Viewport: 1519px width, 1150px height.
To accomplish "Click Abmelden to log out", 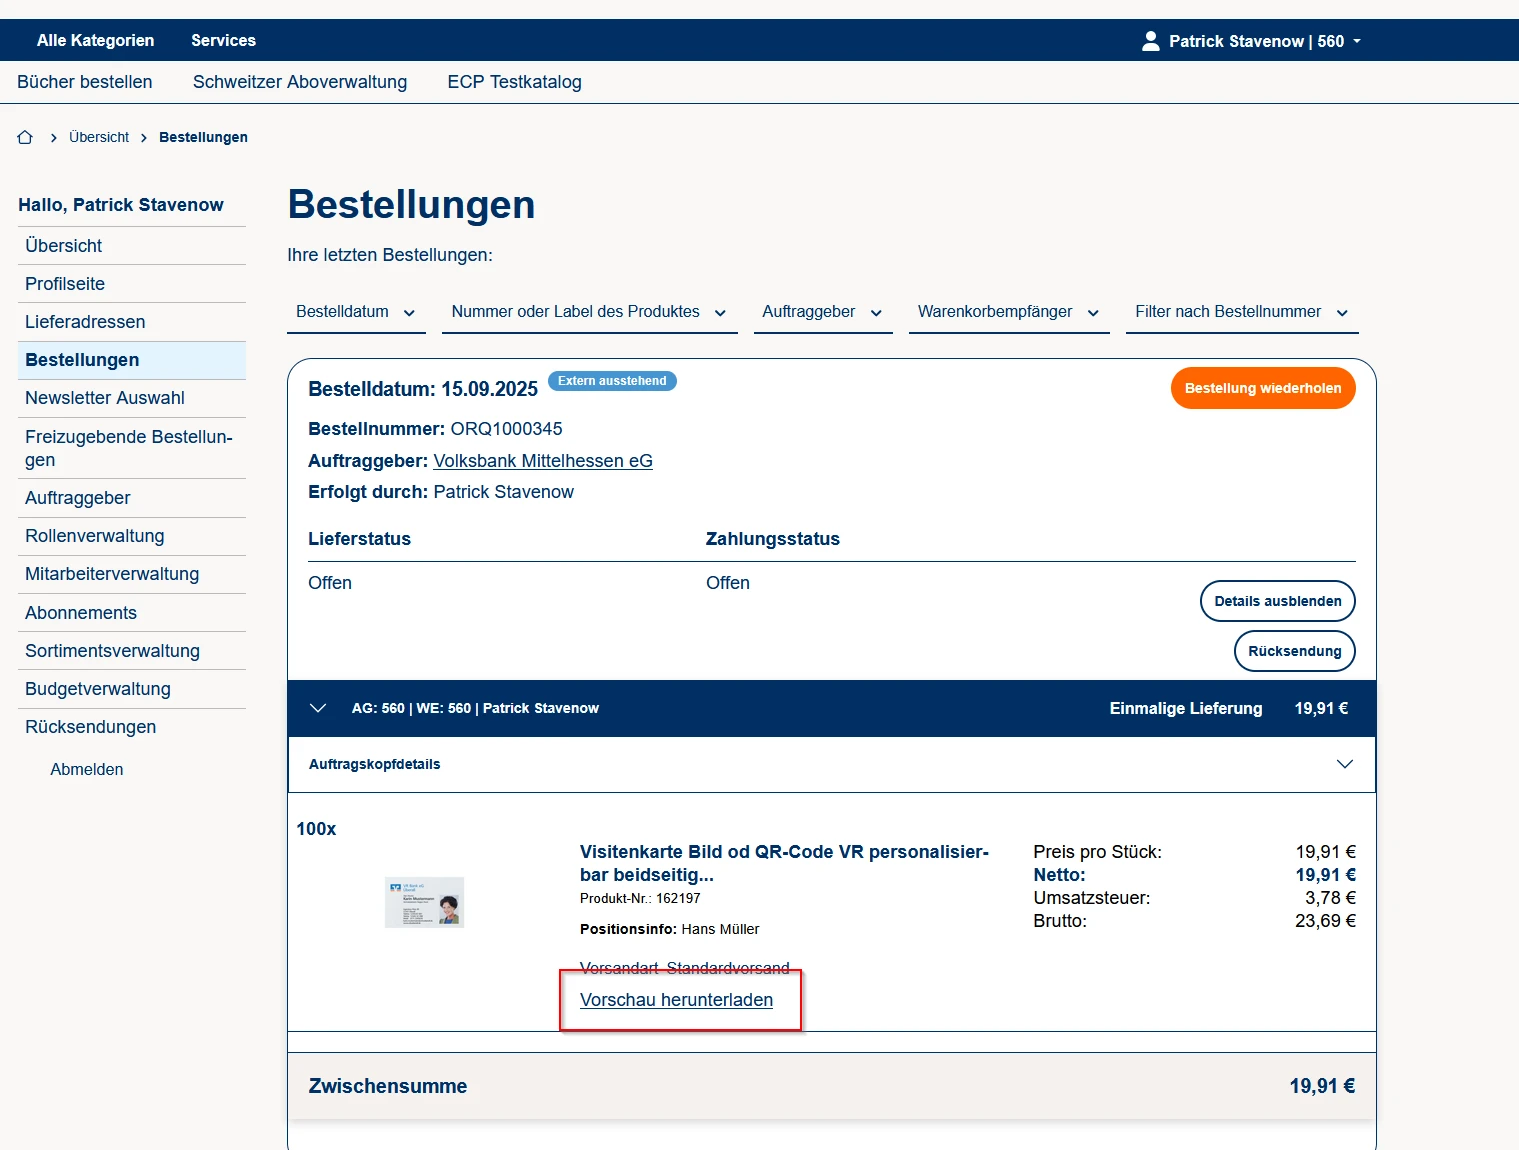I will pyautogui.click(x=87, y=770).
